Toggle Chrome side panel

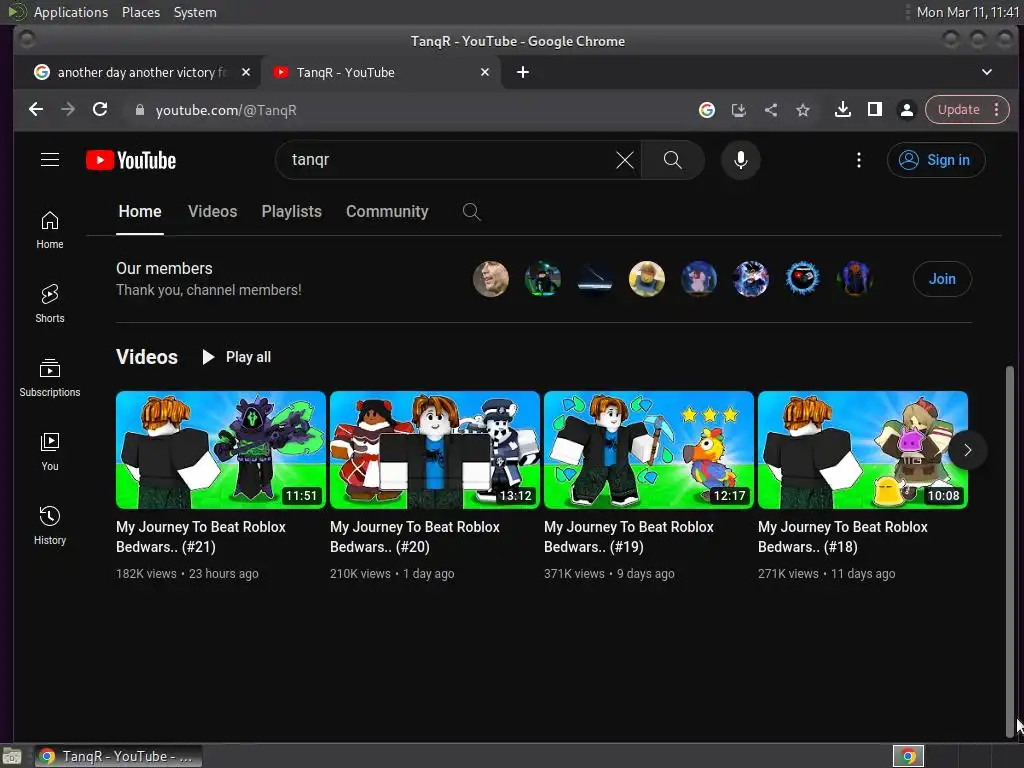pos(874,110)
